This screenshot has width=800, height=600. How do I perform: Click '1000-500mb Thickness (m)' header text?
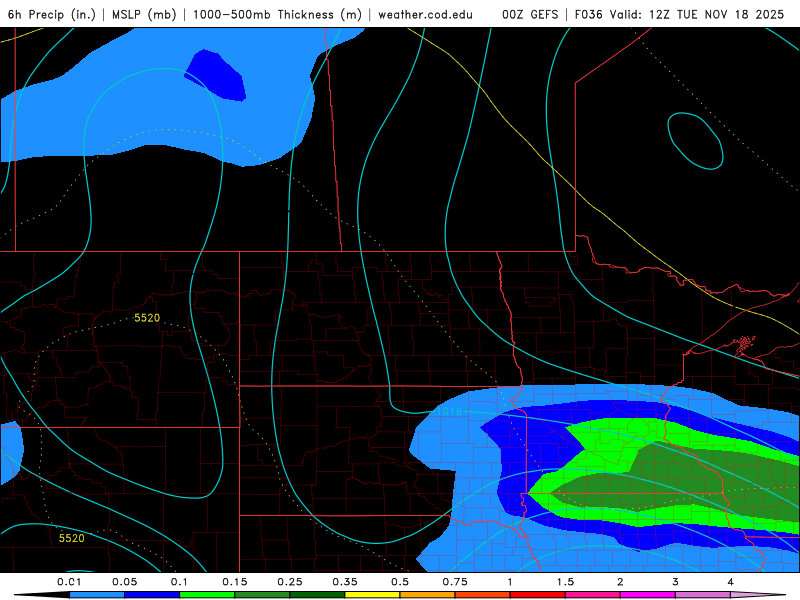click(277, 14)
